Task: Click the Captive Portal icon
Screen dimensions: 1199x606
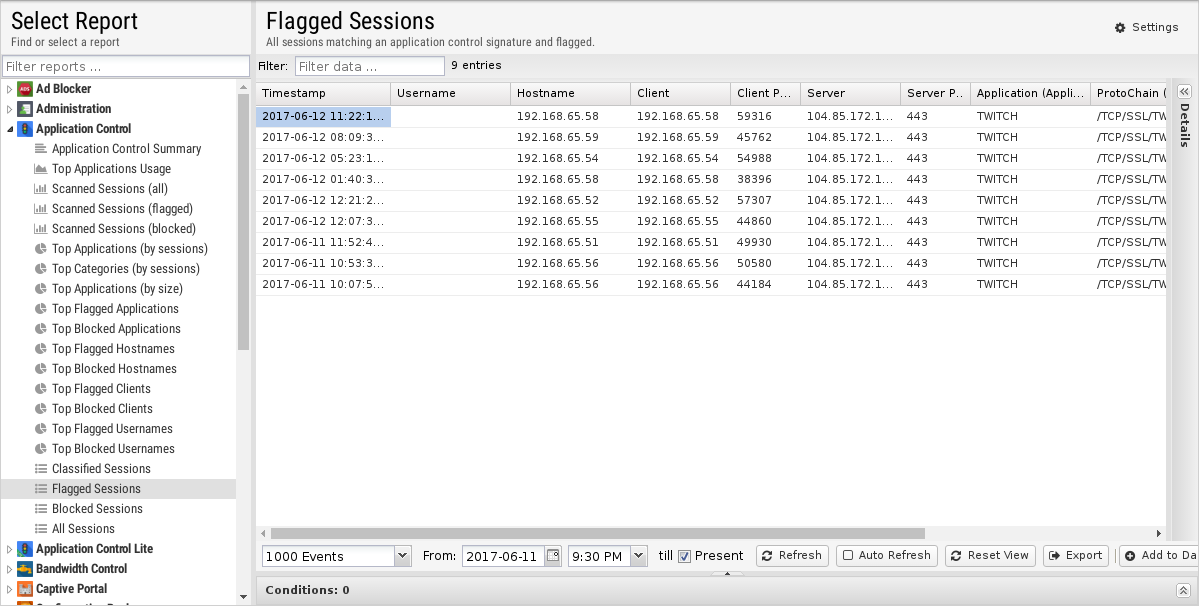Action: (x=24, y=588)
